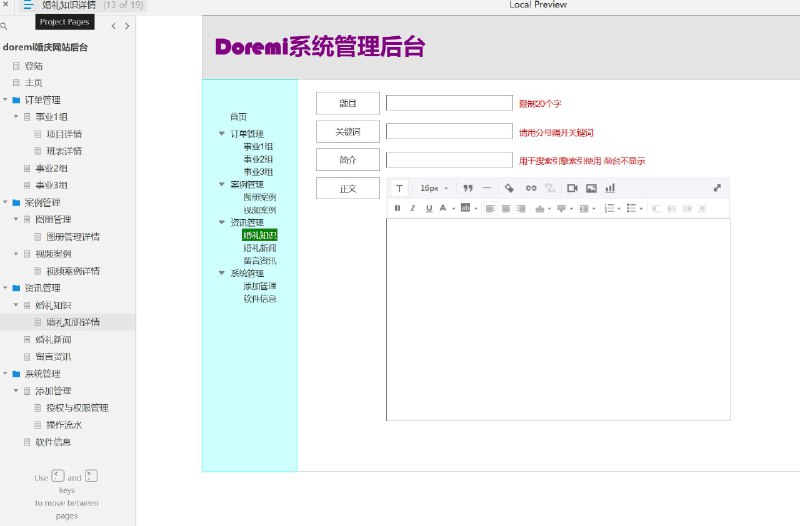Open 软件信息 in the cyan menu

[x=260, y=299]
